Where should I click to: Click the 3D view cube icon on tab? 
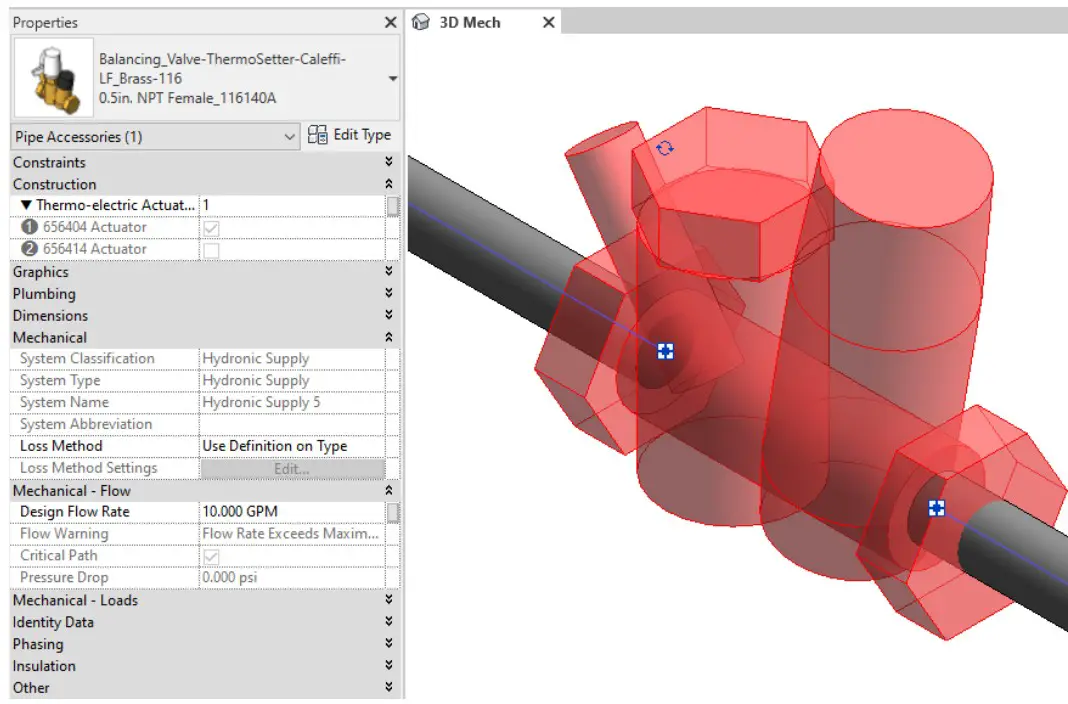point(421,22)
